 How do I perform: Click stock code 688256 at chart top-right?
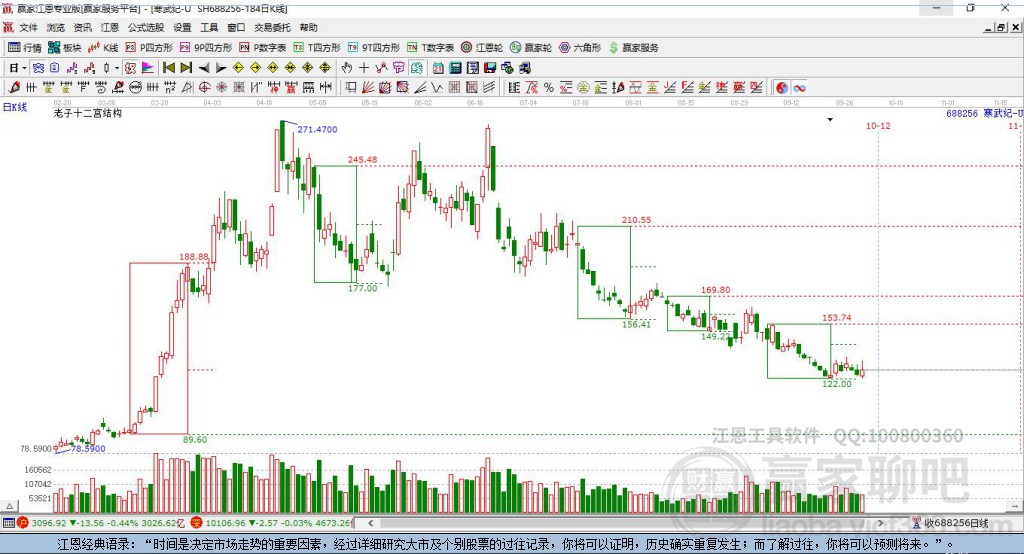[962, 113]
